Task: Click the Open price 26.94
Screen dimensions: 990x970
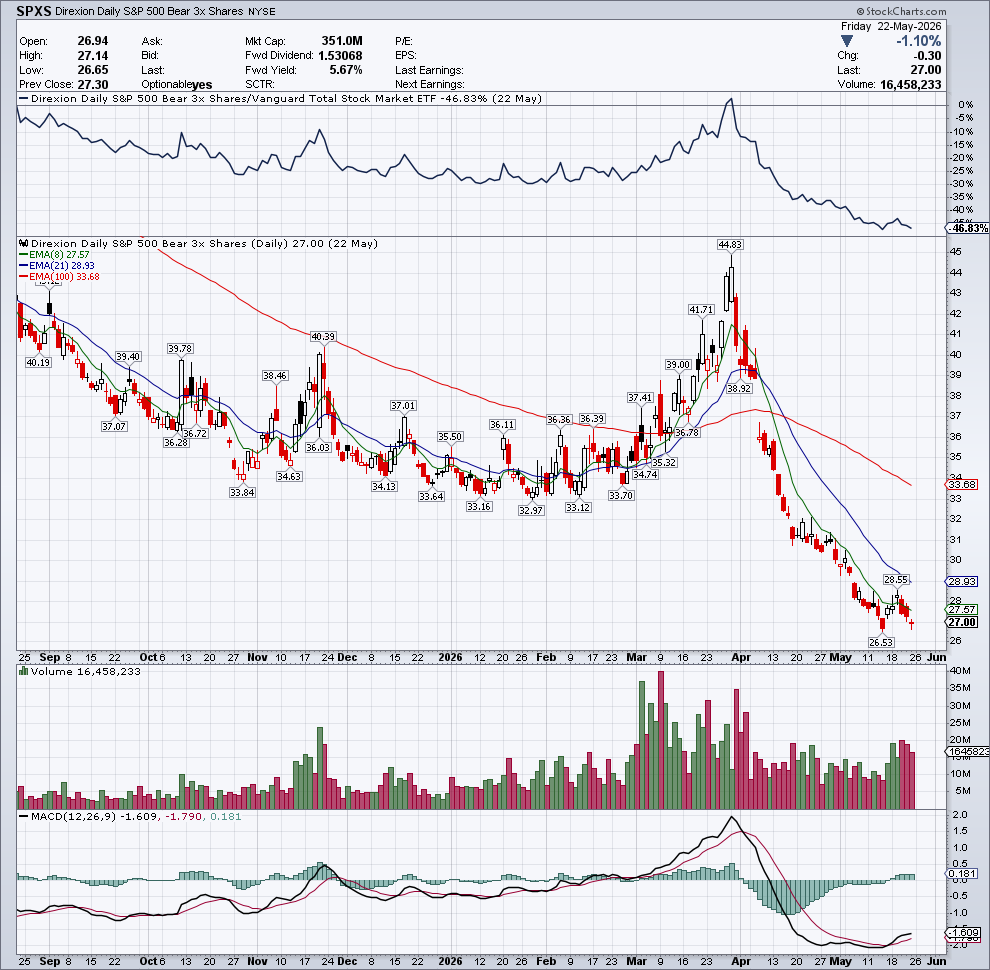Action: coord(93,41)
